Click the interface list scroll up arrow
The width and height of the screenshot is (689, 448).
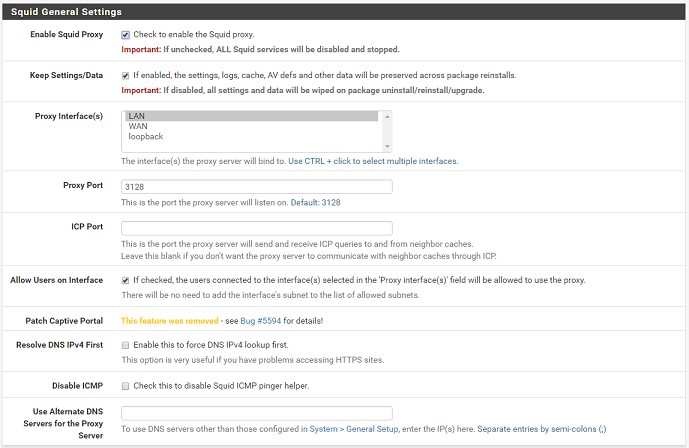387,116
